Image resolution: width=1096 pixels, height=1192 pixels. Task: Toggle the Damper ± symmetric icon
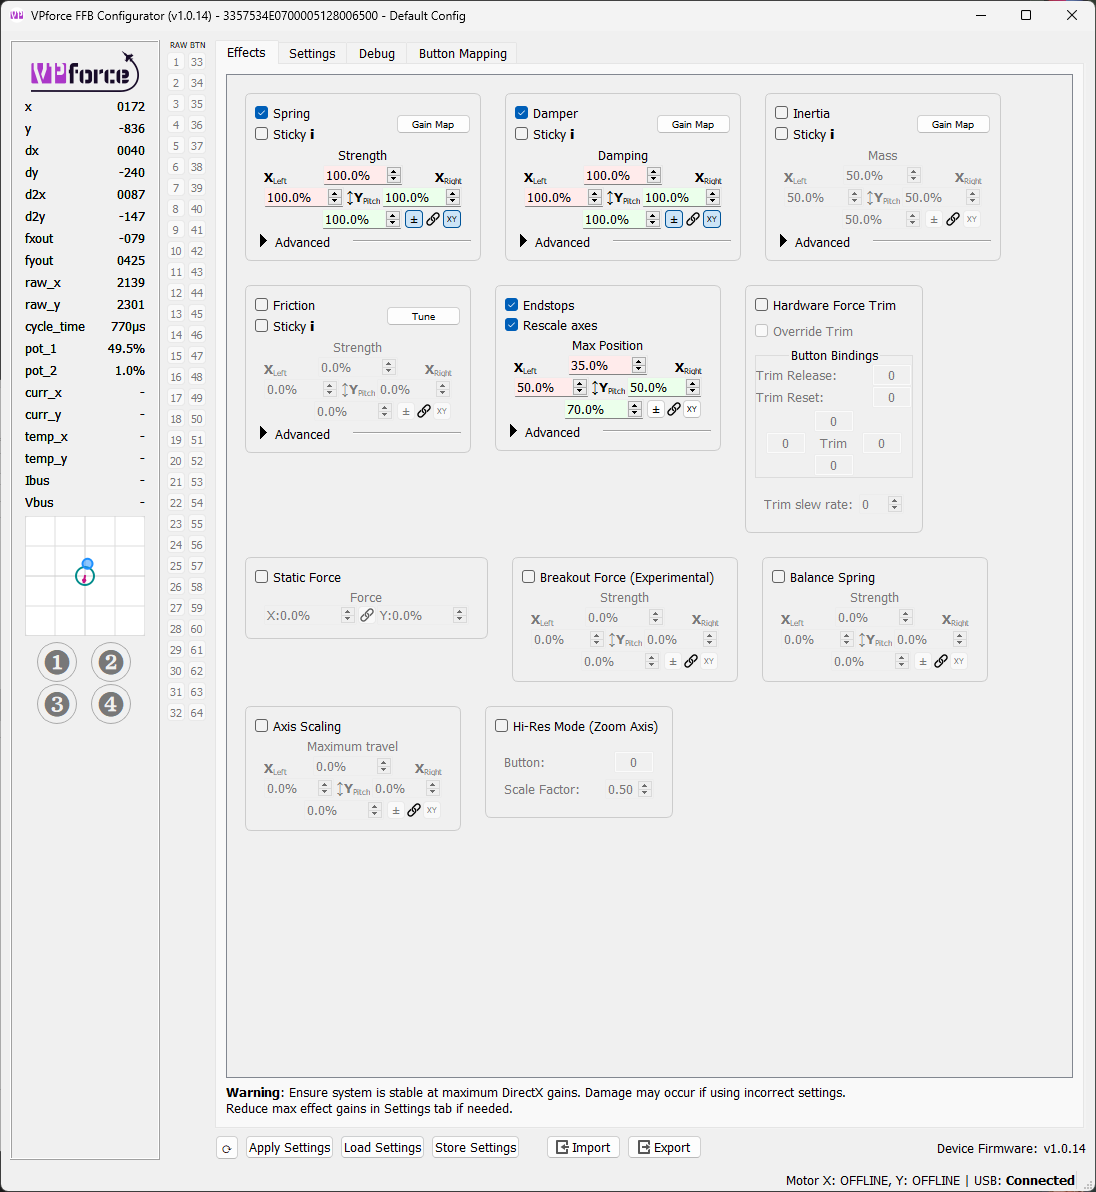(673, 220)
